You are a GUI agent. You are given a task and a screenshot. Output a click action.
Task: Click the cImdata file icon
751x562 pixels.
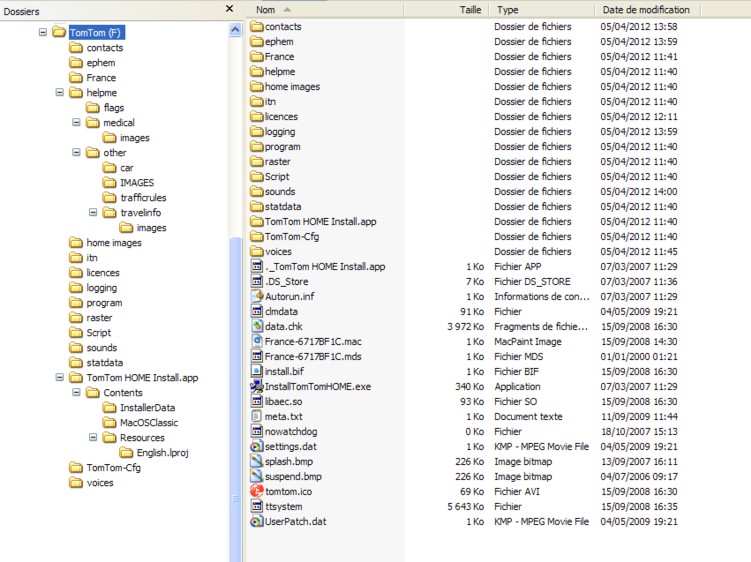[257, 311]
